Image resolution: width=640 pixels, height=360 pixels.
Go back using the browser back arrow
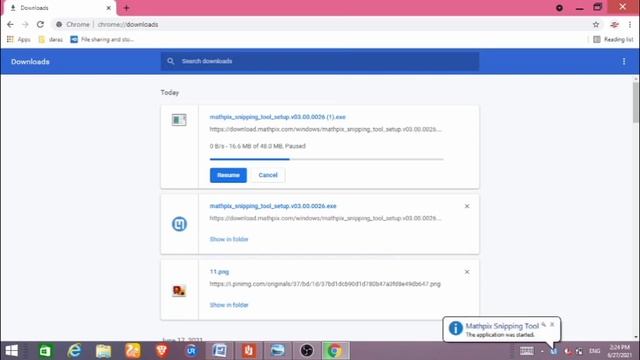tap(10, 24)
